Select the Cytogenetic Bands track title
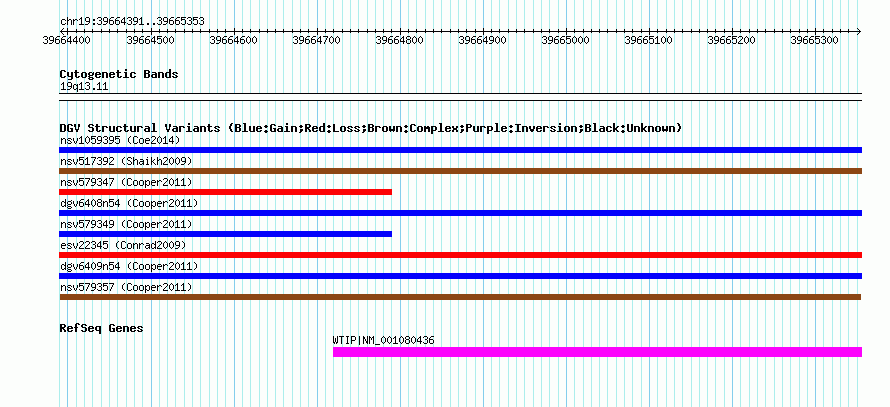 point(119,74)
